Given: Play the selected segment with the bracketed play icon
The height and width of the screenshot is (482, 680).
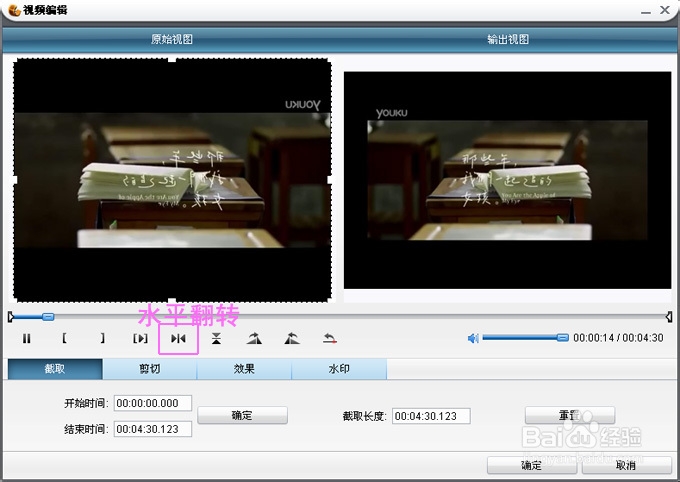Looking at the screenshot, I should [x=140, y=338].
